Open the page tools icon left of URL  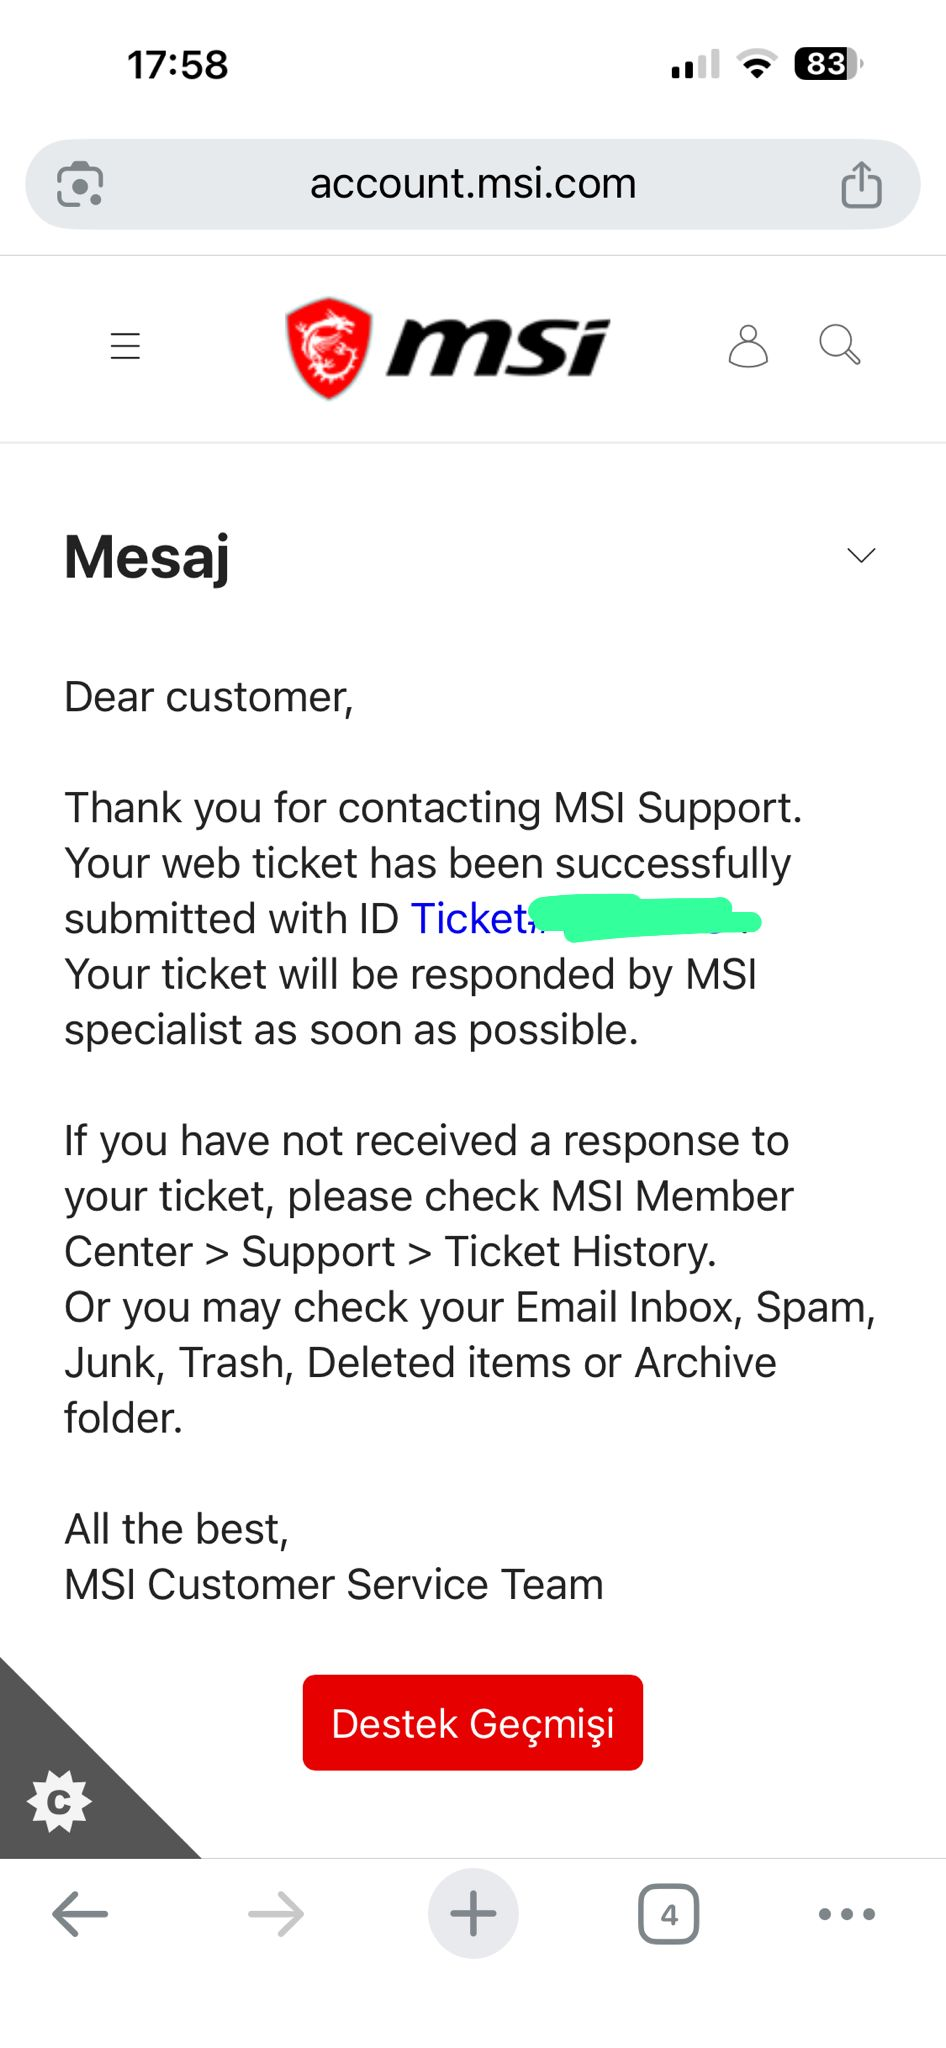point(80,184)
